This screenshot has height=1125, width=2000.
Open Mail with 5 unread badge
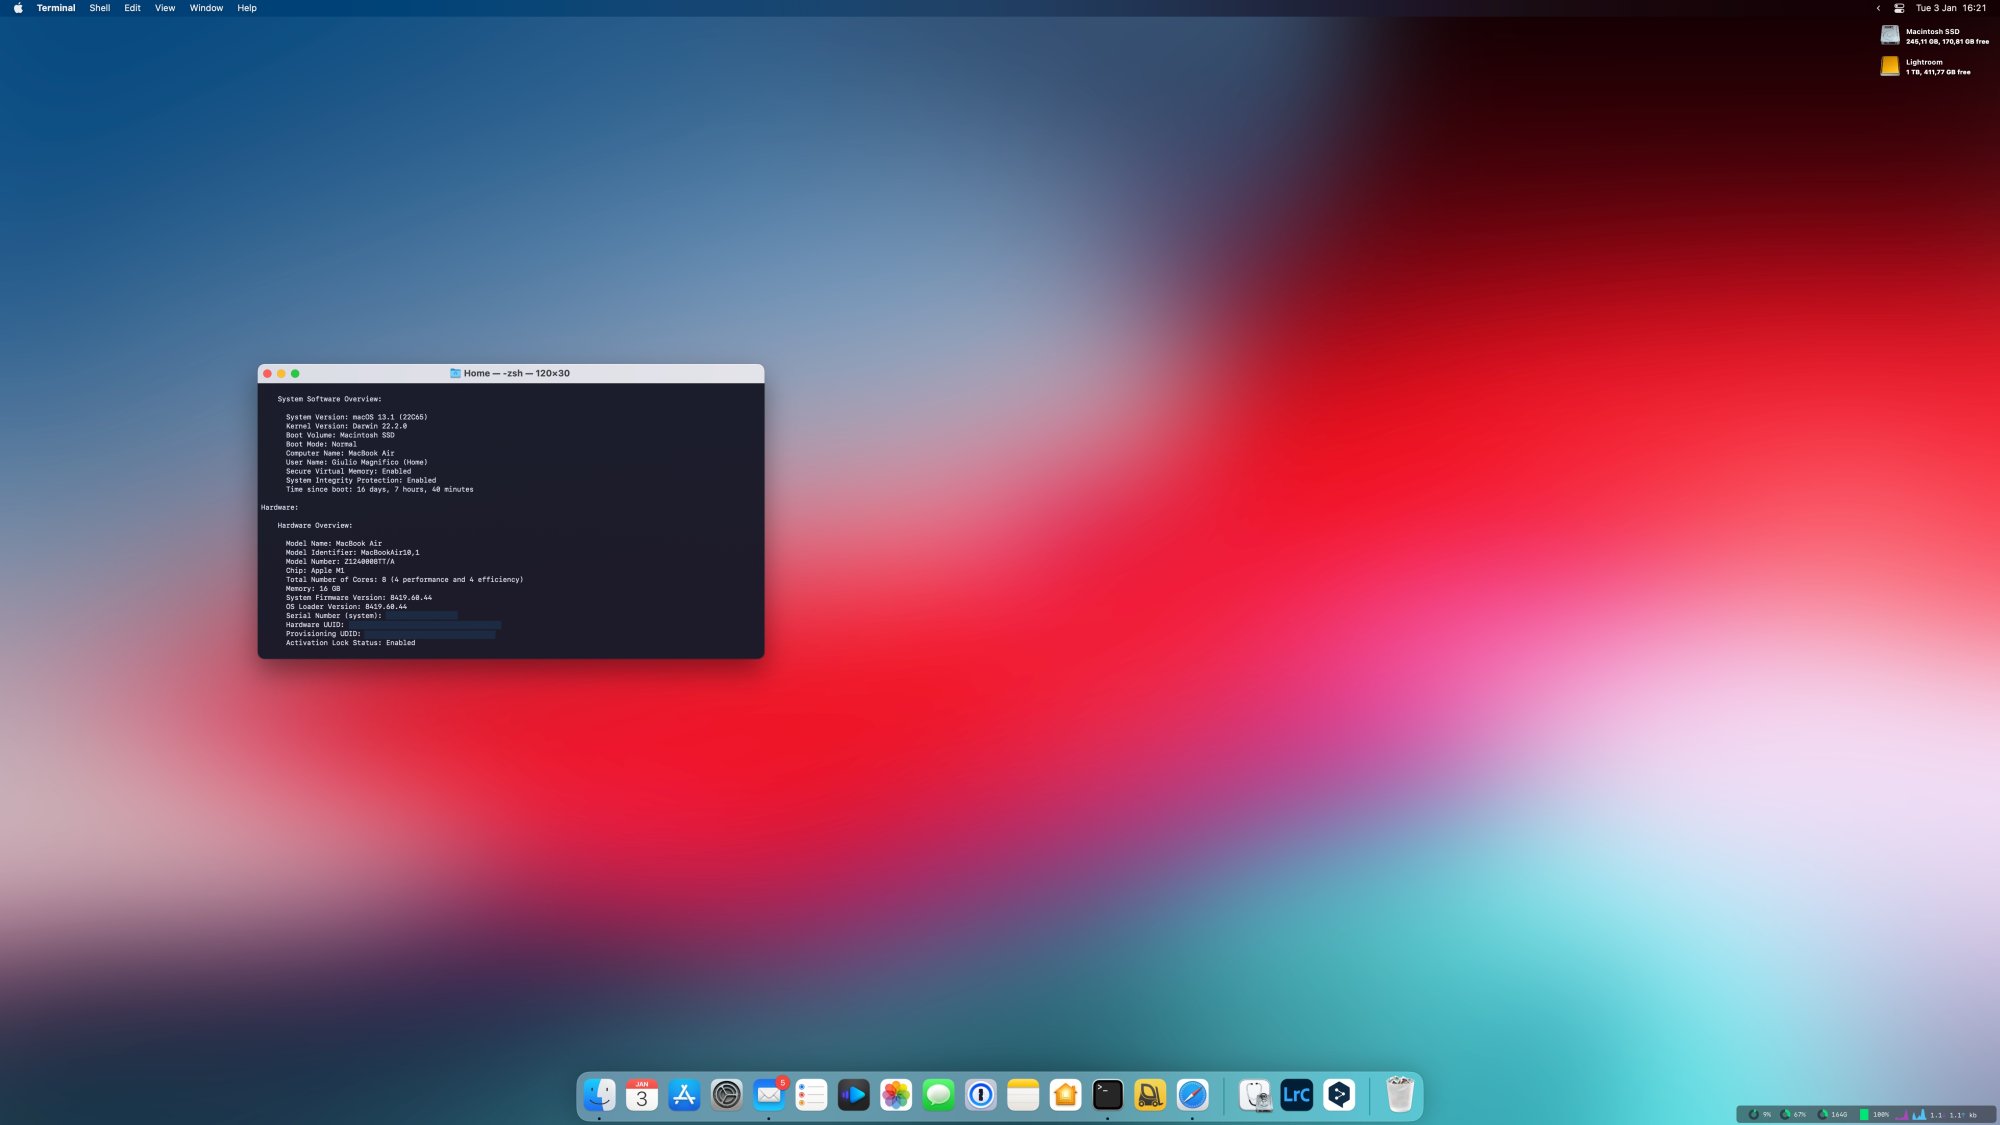click(769, 1095)
